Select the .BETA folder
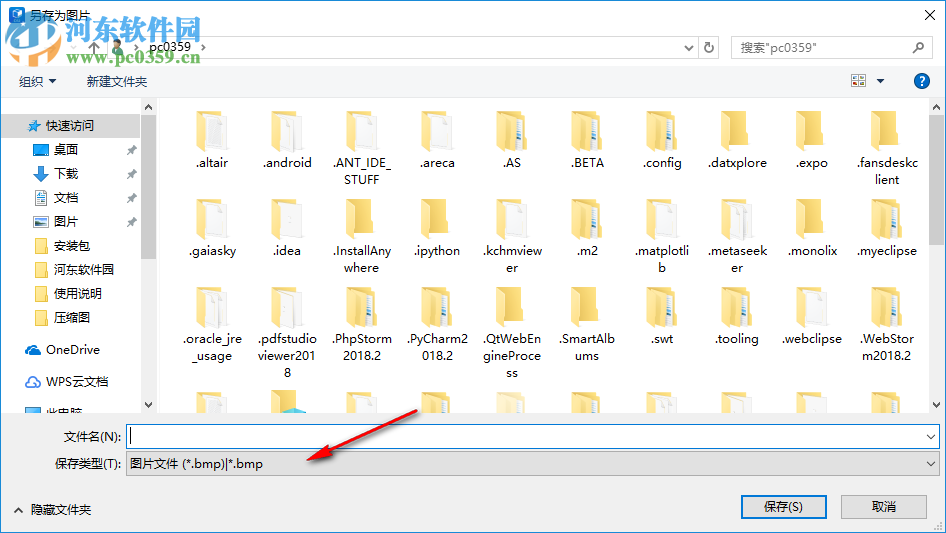Image resolution: width=946 pixels, height=533 pixels. [x=587, y=140]
